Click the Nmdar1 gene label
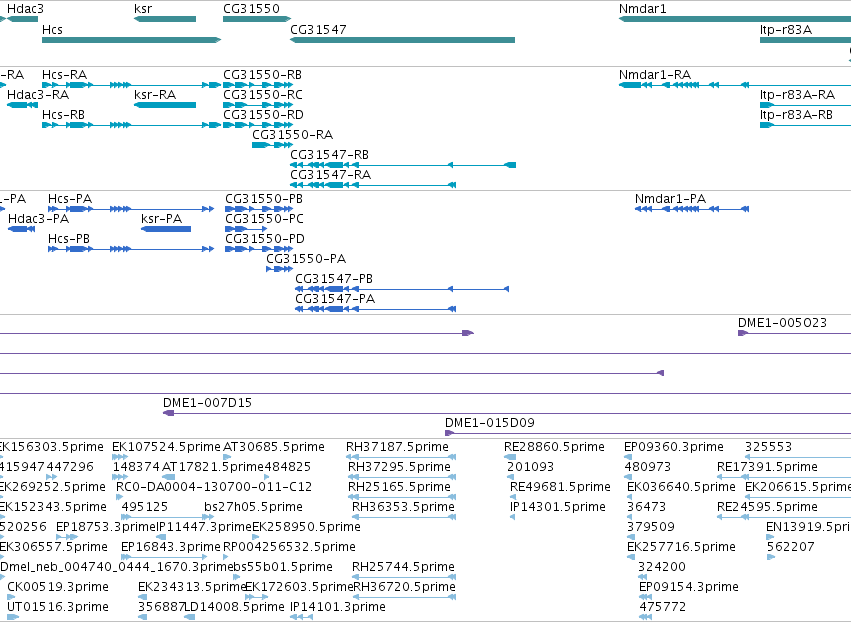Image resolution: width=851 pixels, height=622 pixels. [x=643, y=9]
